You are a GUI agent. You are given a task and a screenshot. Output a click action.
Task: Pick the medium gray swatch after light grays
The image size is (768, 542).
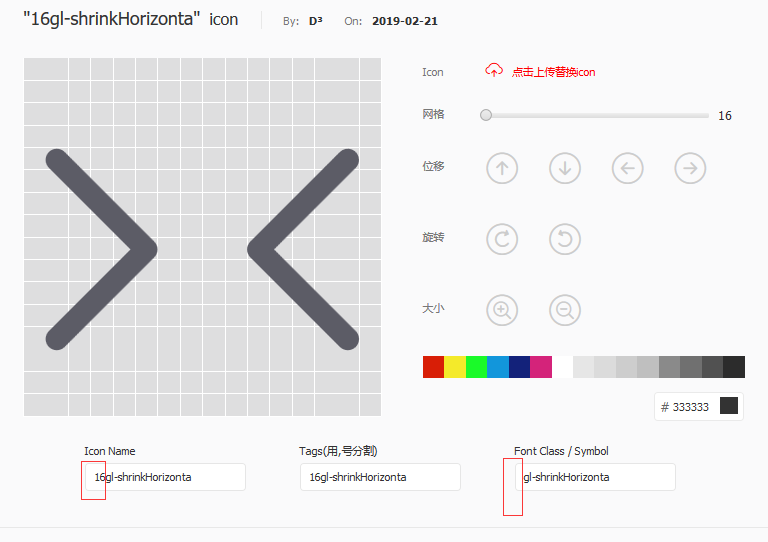670,367
